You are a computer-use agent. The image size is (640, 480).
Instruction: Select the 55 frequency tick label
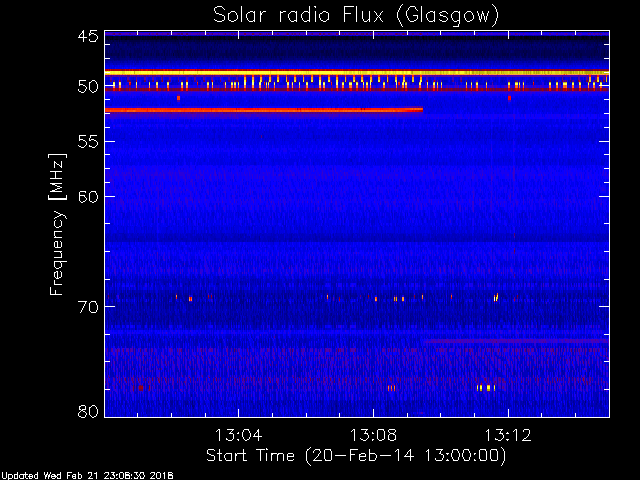(88, 142)
